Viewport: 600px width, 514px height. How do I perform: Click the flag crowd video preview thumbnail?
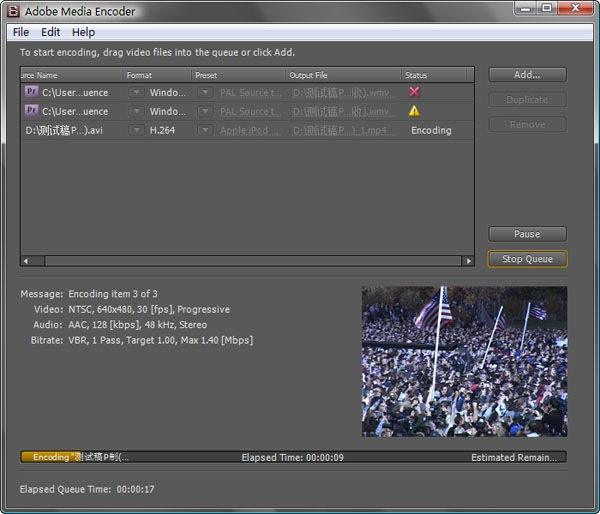point(465,361)
